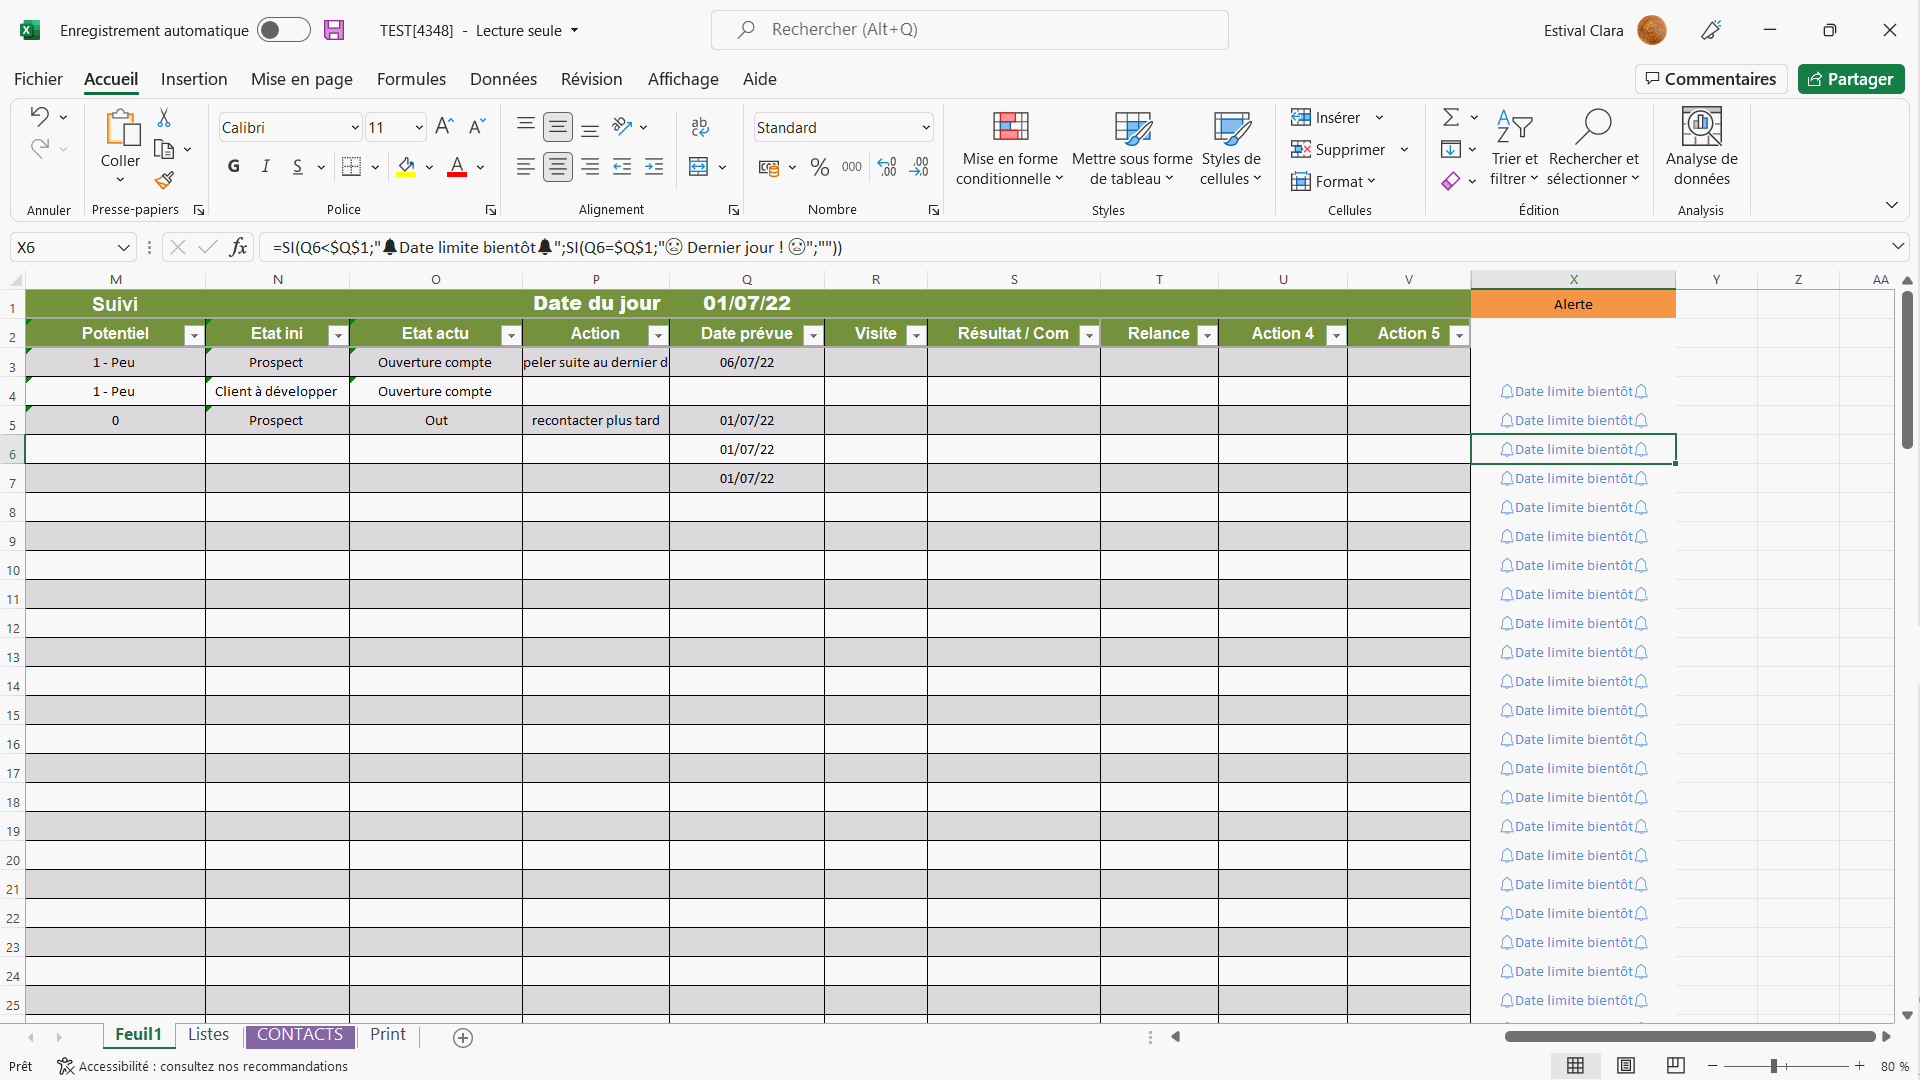The width and height of the screenshot is (1920, 1080).
Task: Open the Commentaires pane
Action: click(1711, 79)
